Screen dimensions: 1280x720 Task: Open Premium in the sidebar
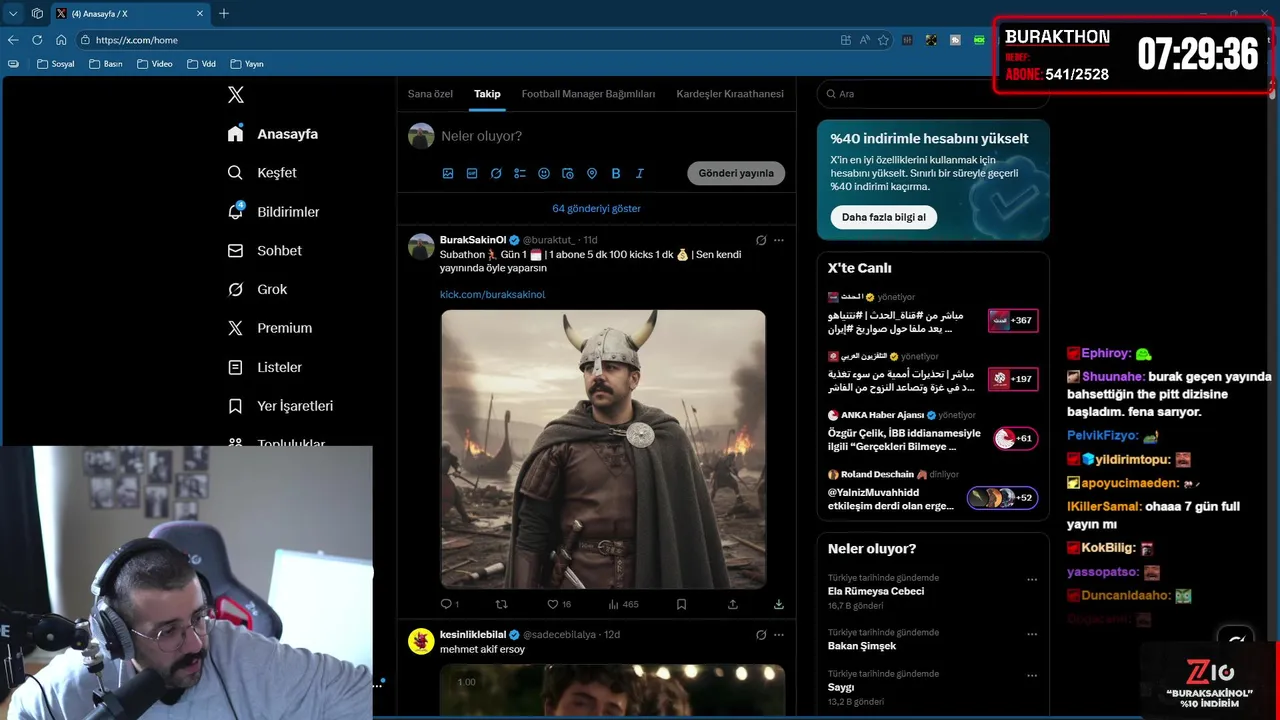[270, 328]
